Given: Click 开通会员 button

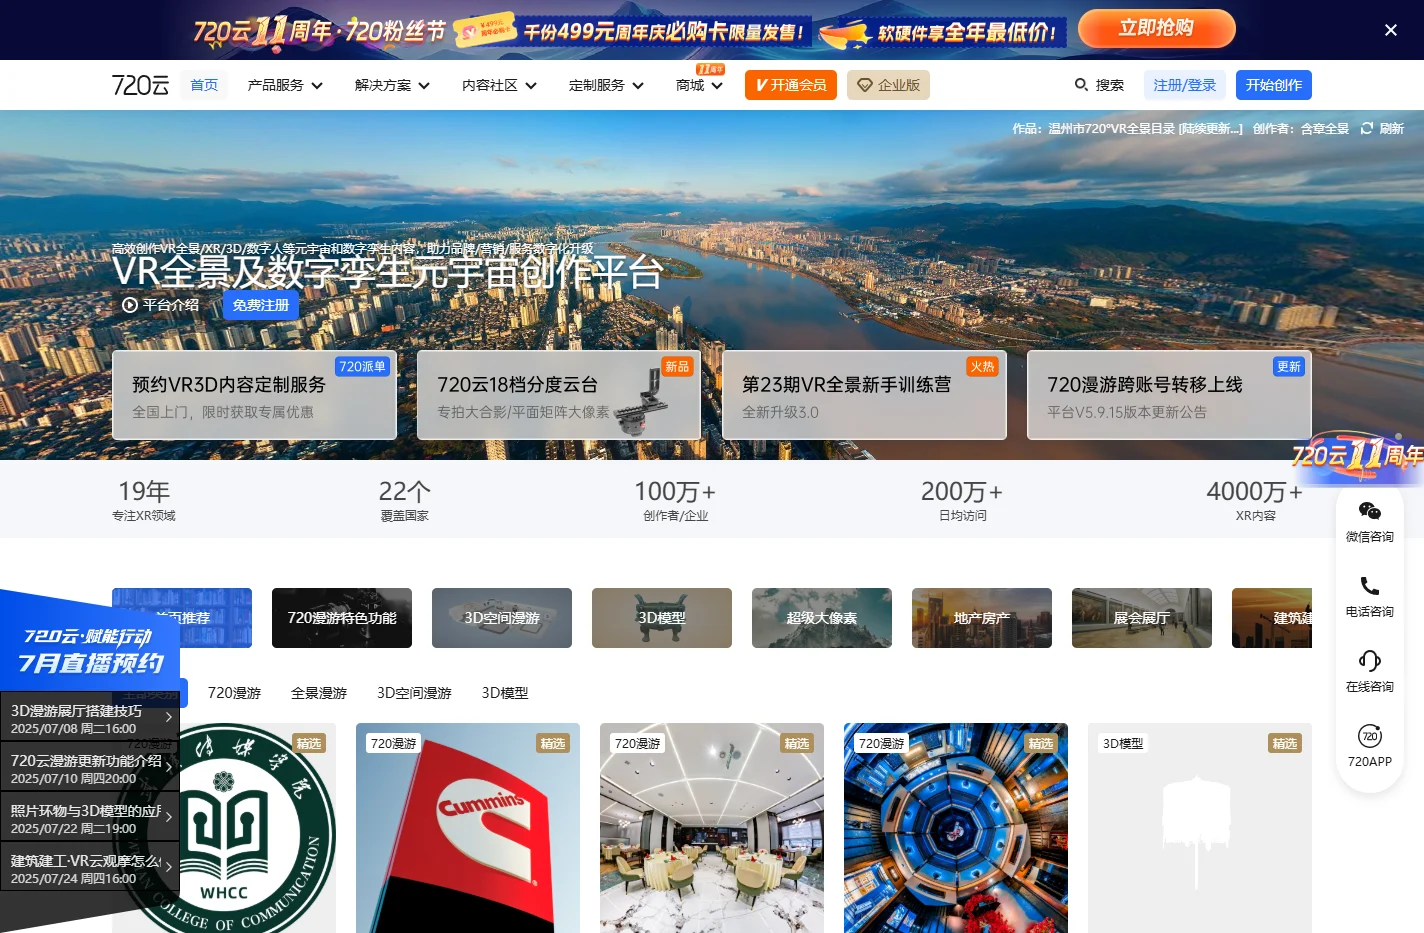Looking at the screenshot, I should [x=791, y=85].
